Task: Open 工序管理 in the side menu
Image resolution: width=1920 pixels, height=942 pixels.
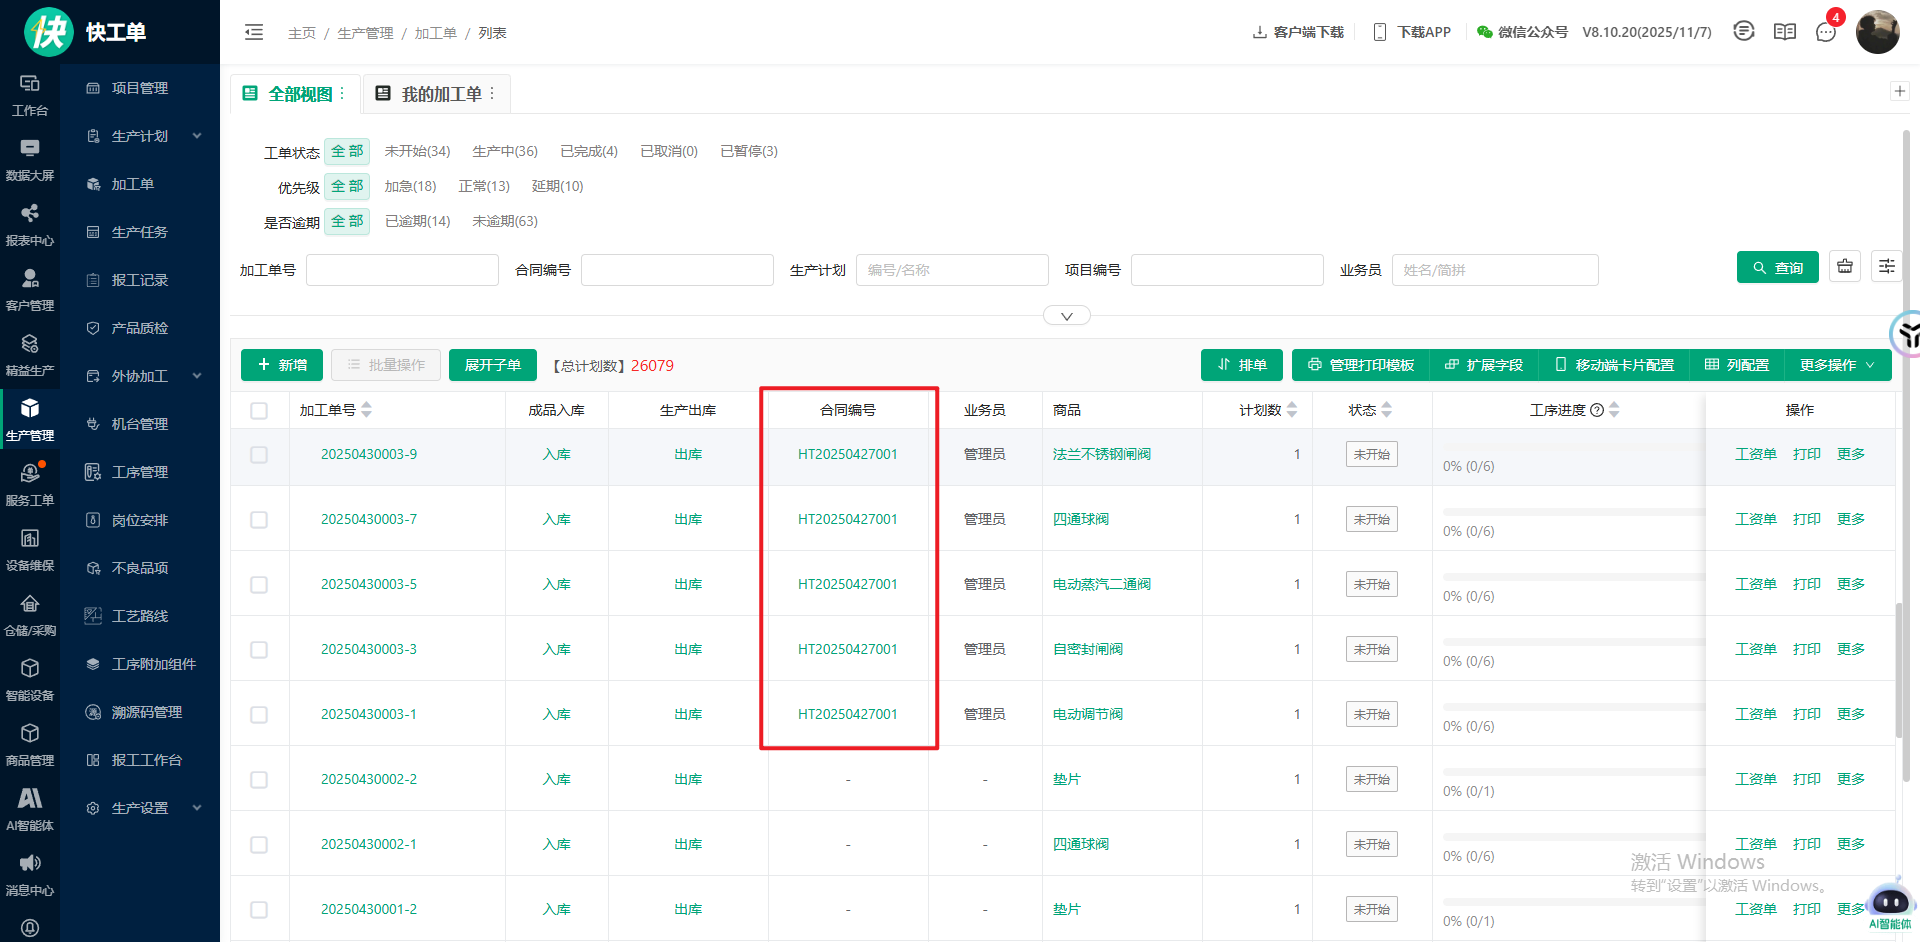Action: pyautogui.click(x=139, y=472)
